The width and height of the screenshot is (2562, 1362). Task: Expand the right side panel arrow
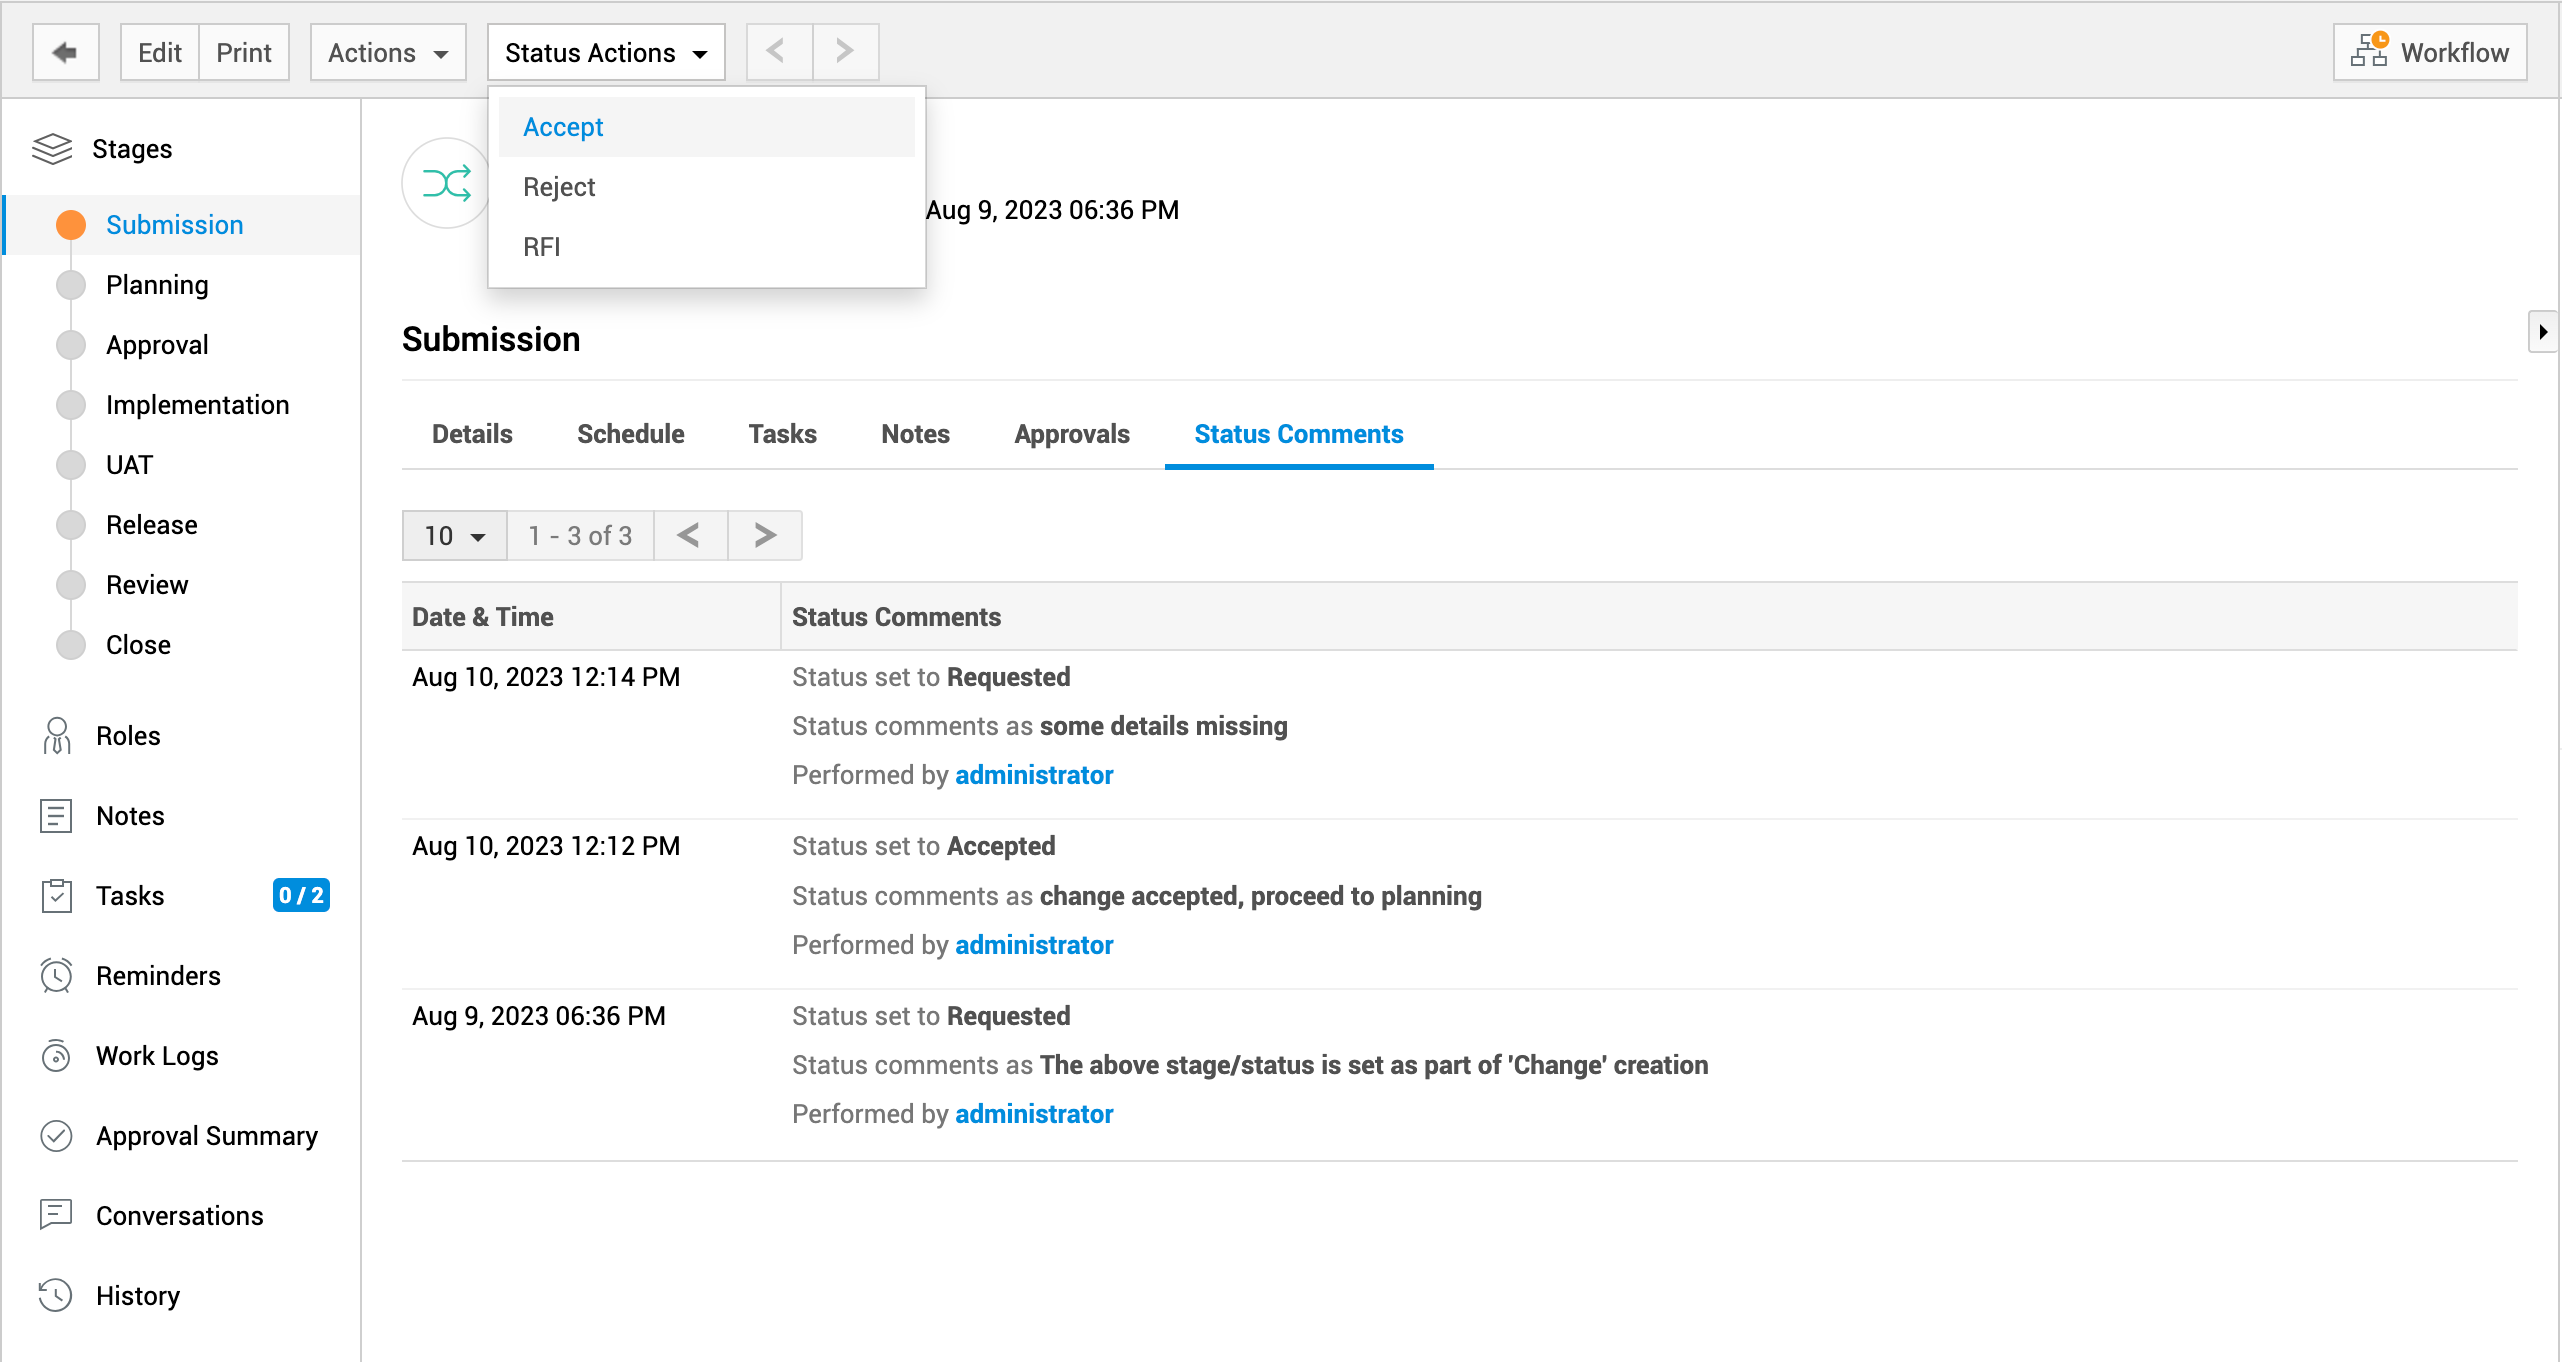pyautogui.click(x=2543, y=332)
